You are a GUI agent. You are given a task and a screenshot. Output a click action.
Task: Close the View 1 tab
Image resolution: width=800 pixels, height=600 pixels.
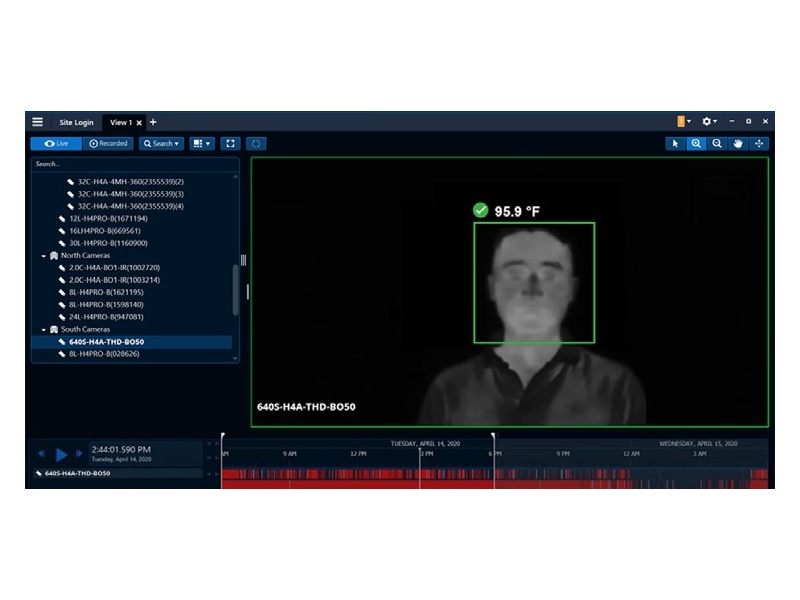pos(139,123)
